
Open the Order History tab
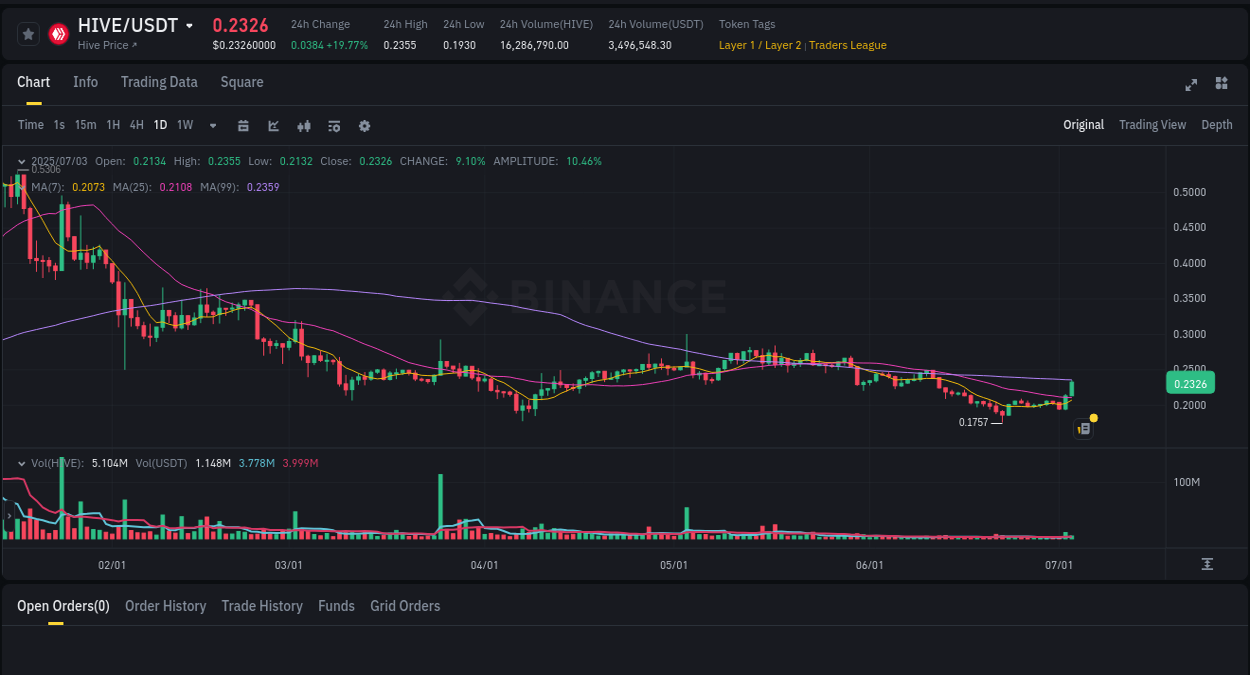[165, 606]
